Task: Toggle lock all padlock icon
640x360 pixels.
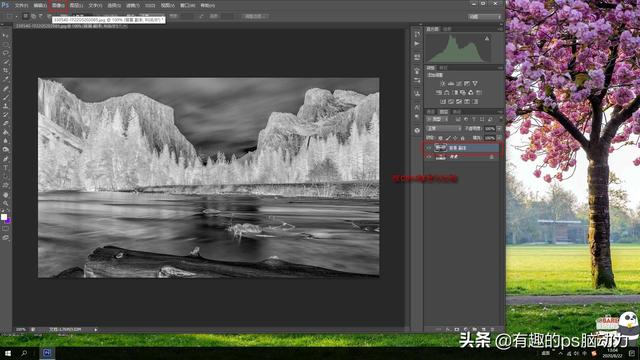Action: (x=462, y=138)
